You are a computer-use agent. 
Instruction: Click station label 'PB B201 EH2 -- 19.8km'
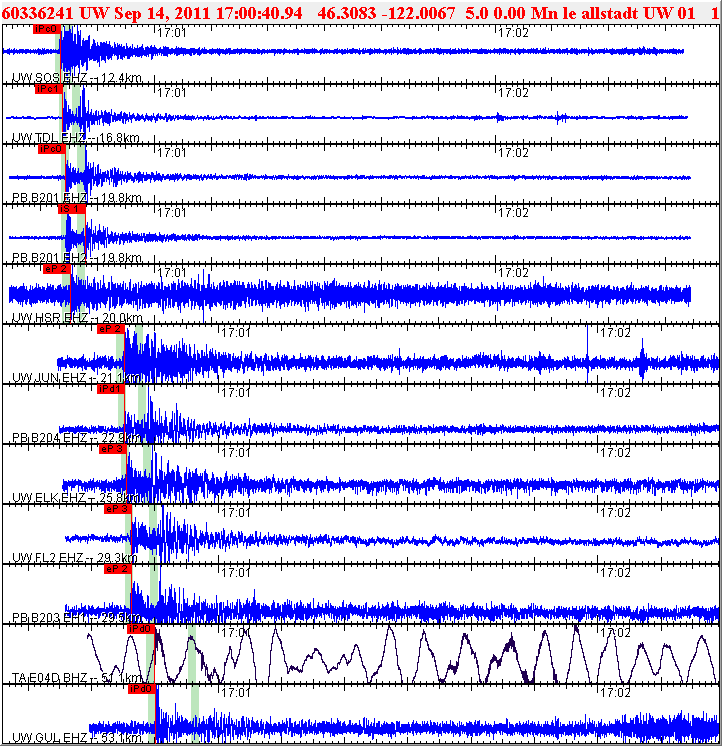(x=77, y=257)
